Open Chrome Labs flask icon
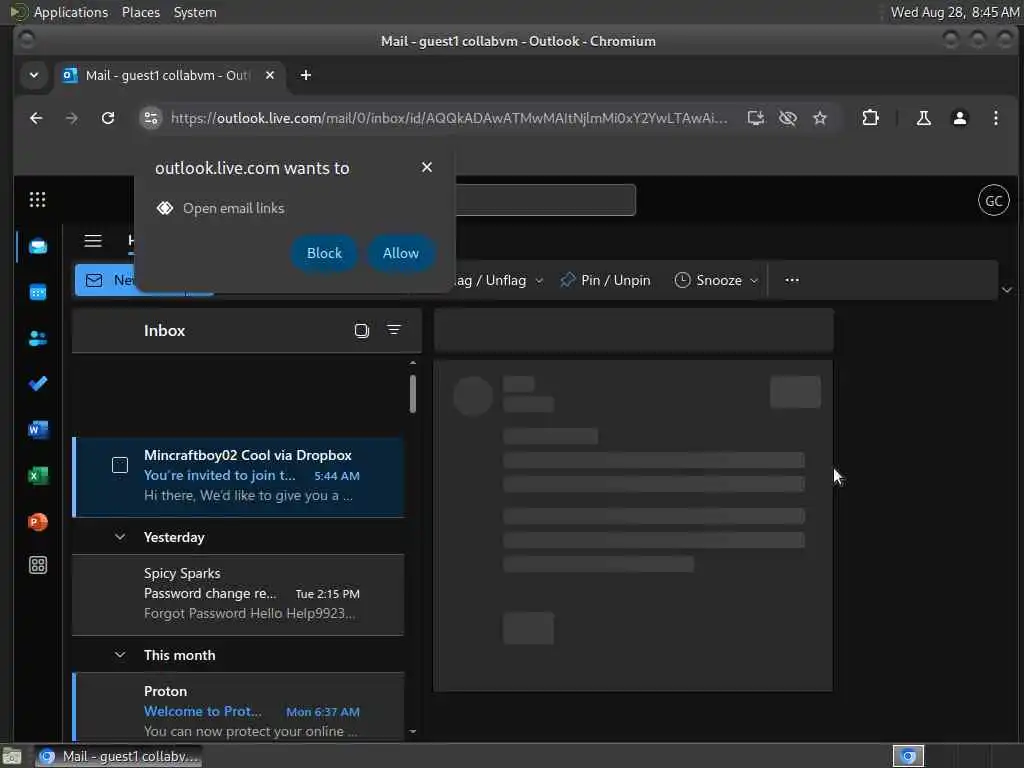 click(923, 118)
